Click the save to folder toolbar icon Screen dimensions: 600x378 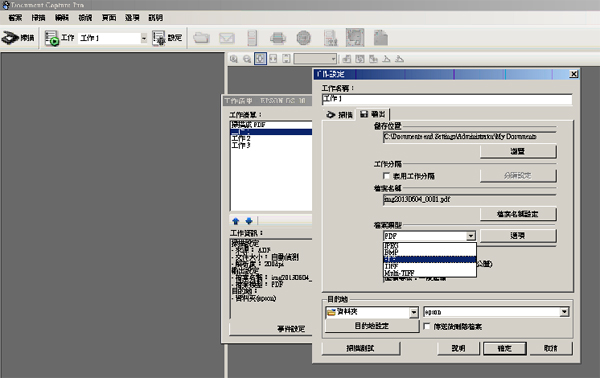click(201, 38)
